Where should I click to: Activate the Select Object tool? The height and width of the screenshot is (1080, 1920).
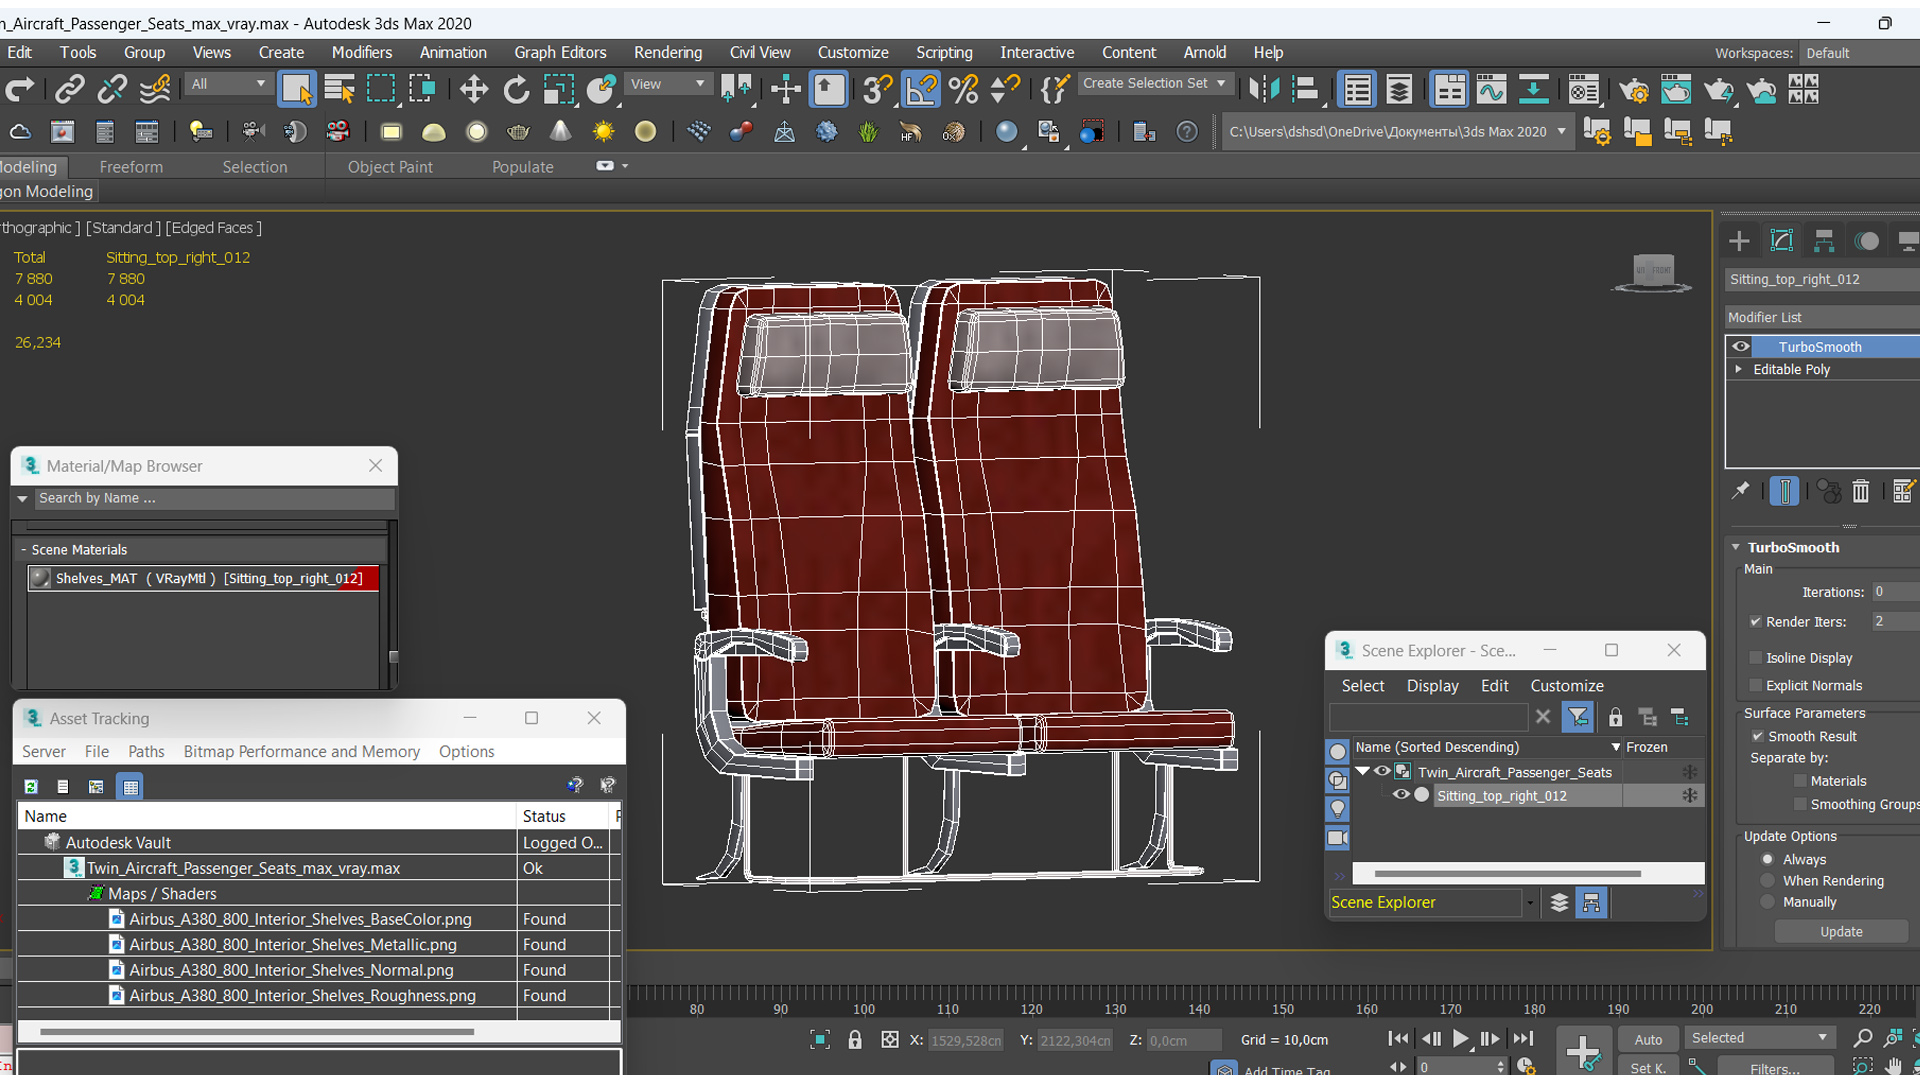[x=297, y=90]
